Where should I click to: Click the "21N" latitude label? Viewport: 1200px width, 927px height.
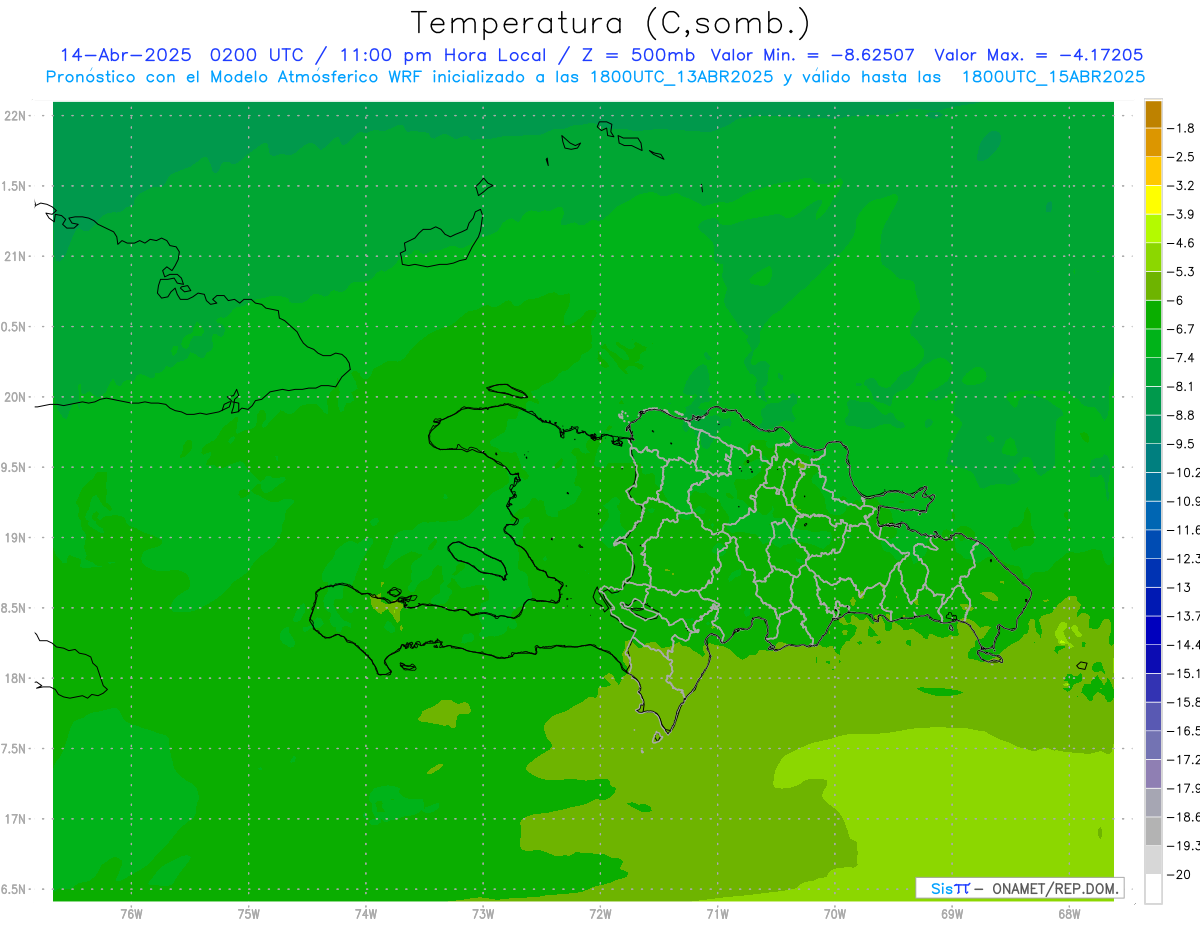(16, 257)
